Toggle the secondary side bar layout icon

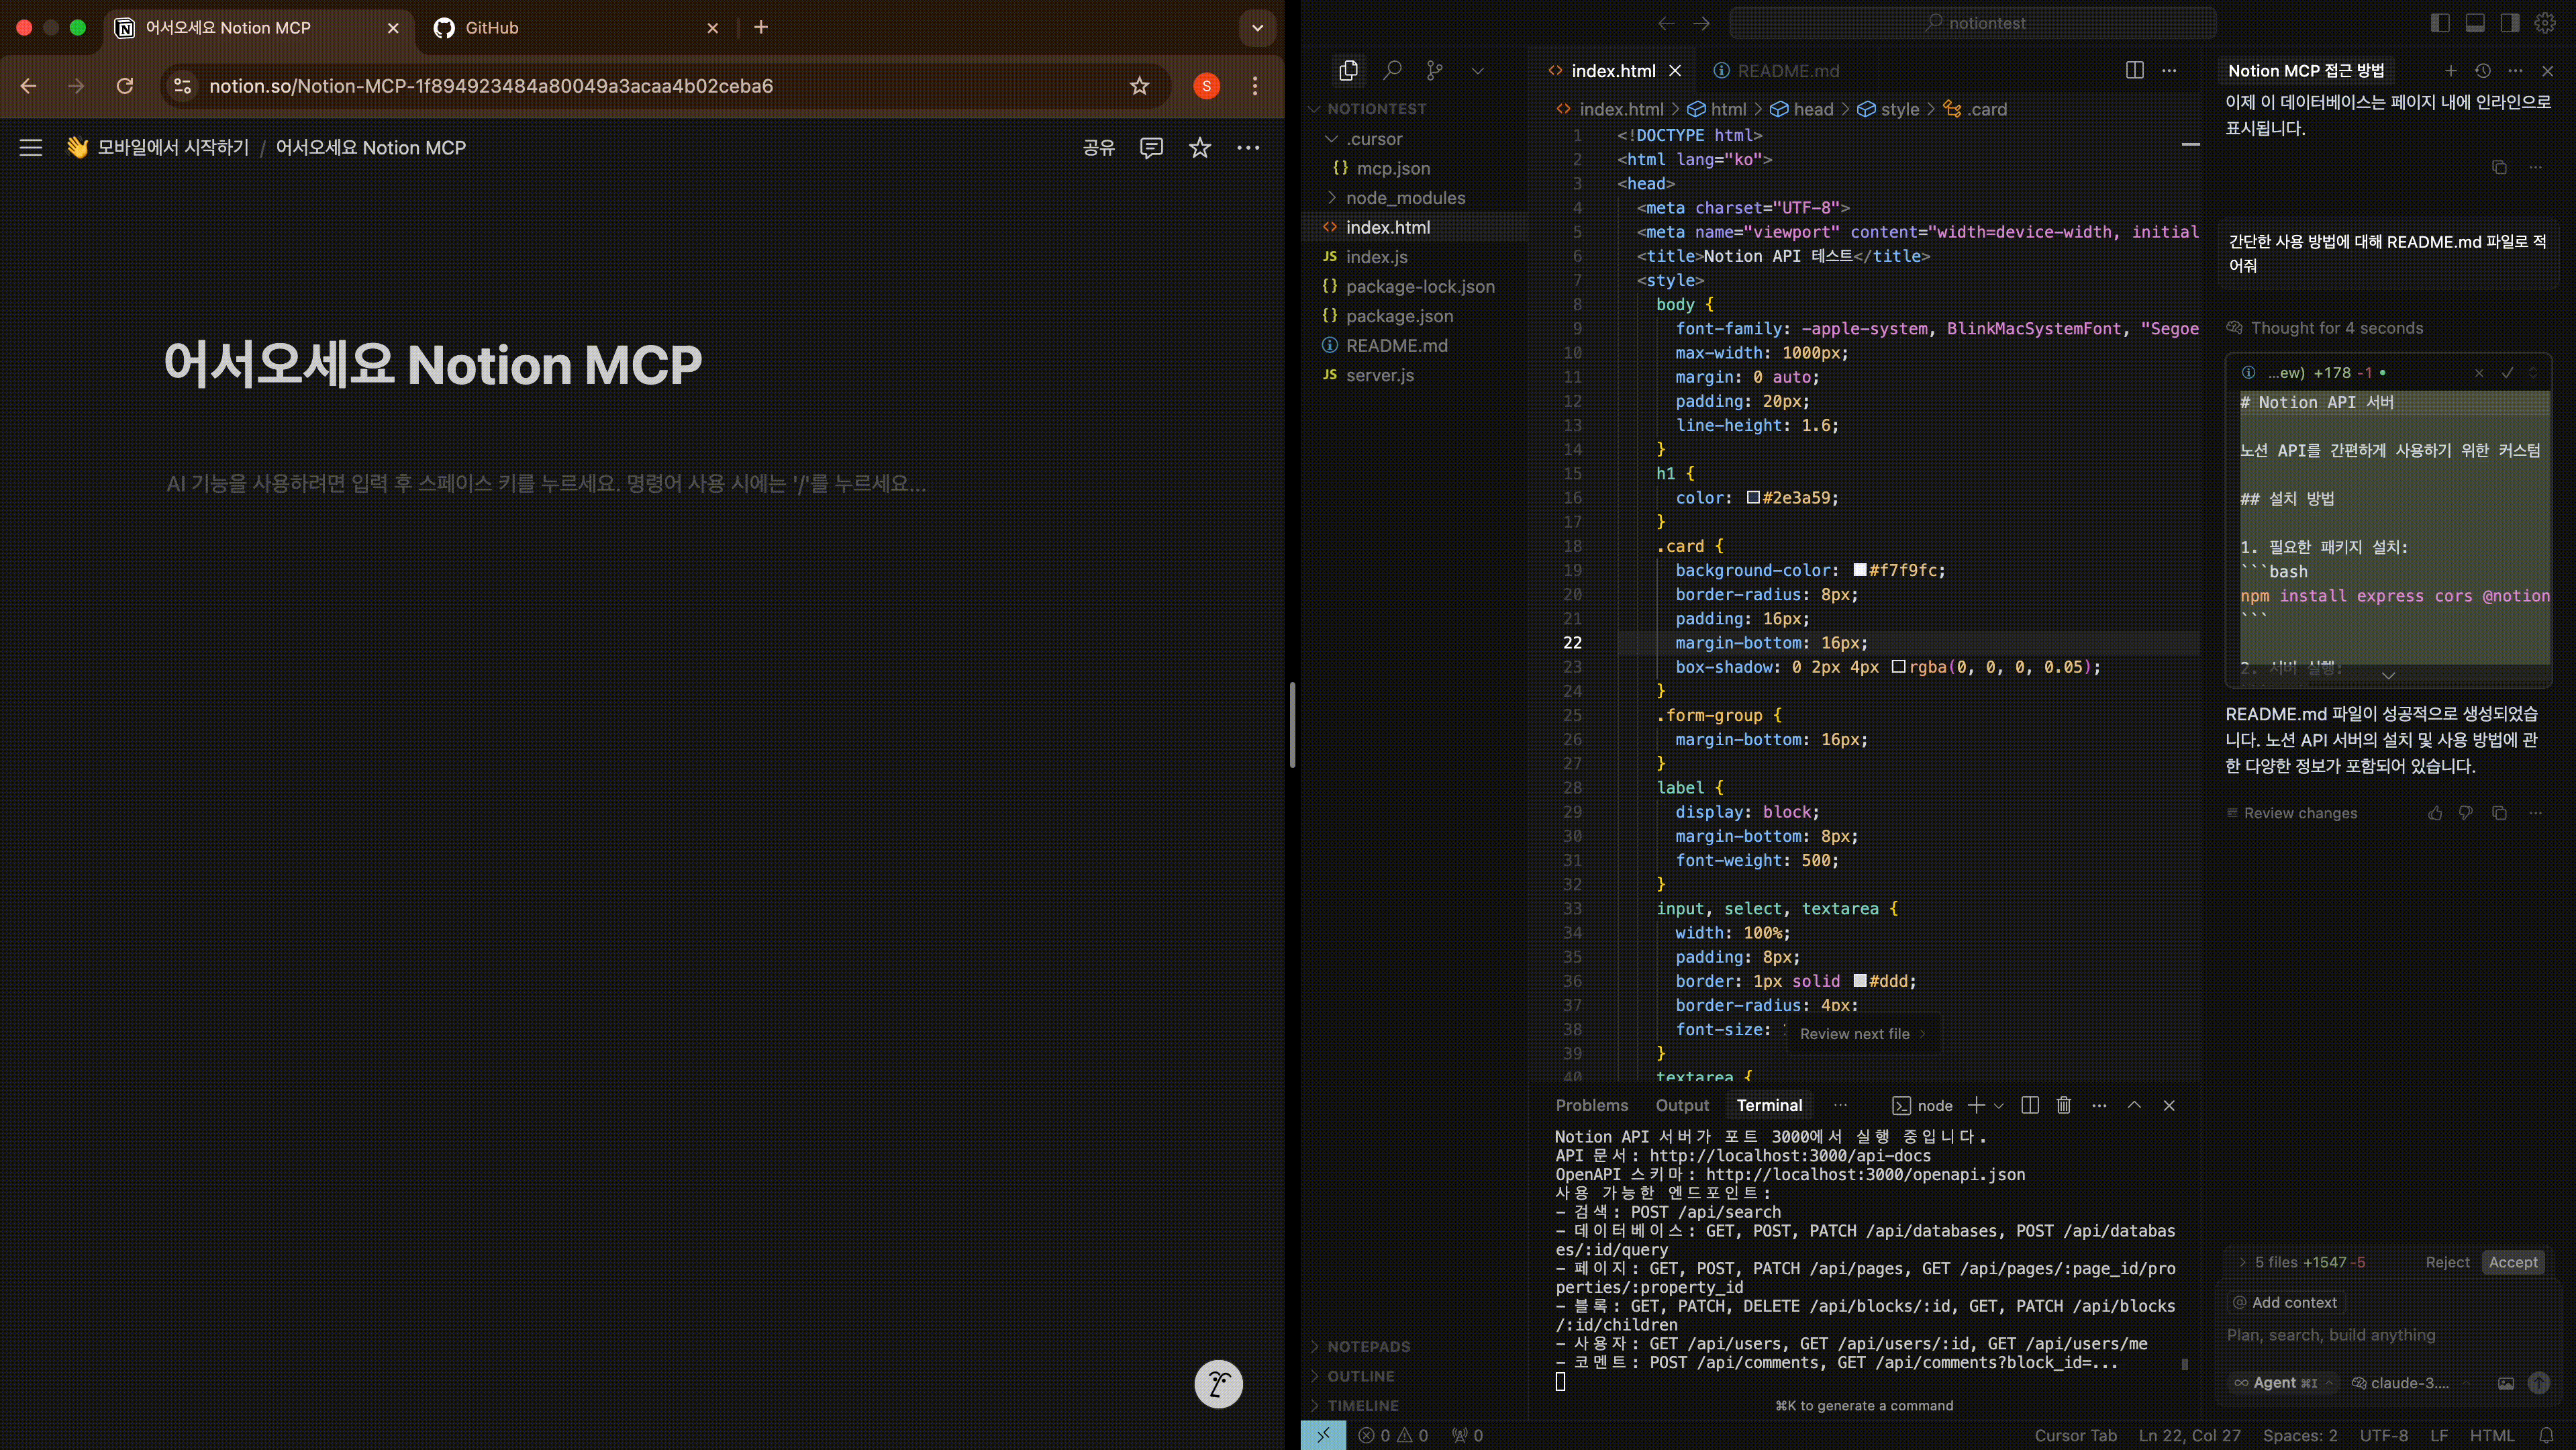click(2510, 23)
